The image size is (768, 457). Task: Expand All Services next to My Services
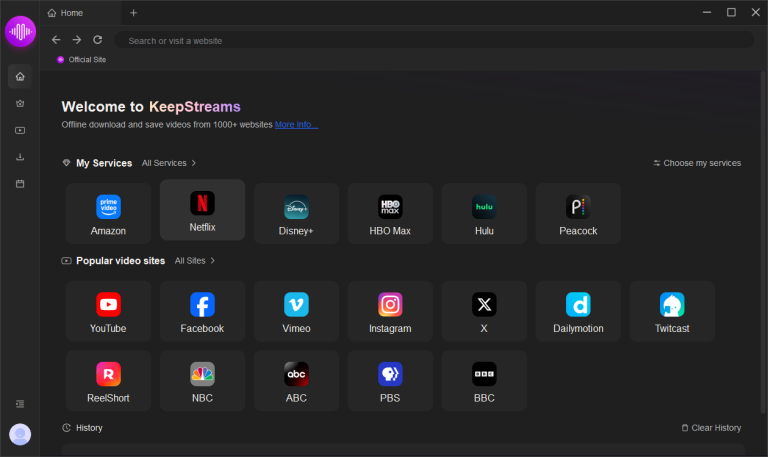[169, 163]
